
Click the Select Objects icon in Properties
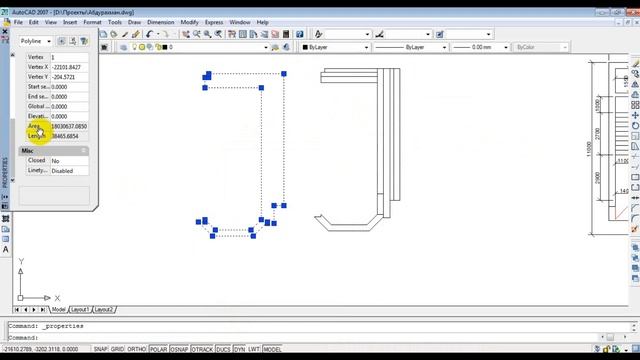coord(73,41)
